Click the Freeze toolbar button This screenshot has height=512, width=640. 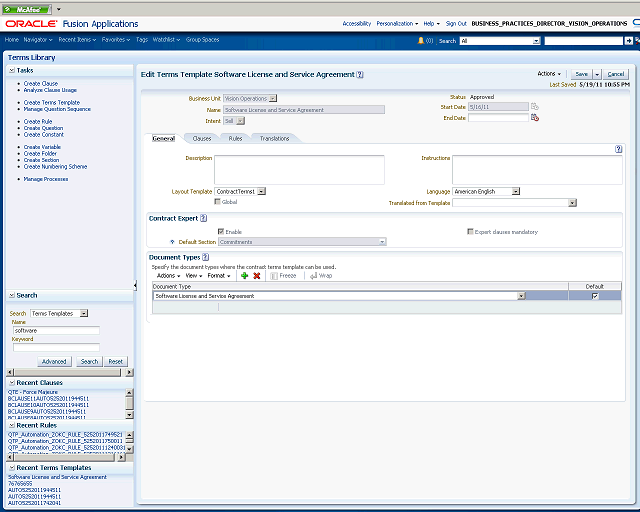pos(283,276)
